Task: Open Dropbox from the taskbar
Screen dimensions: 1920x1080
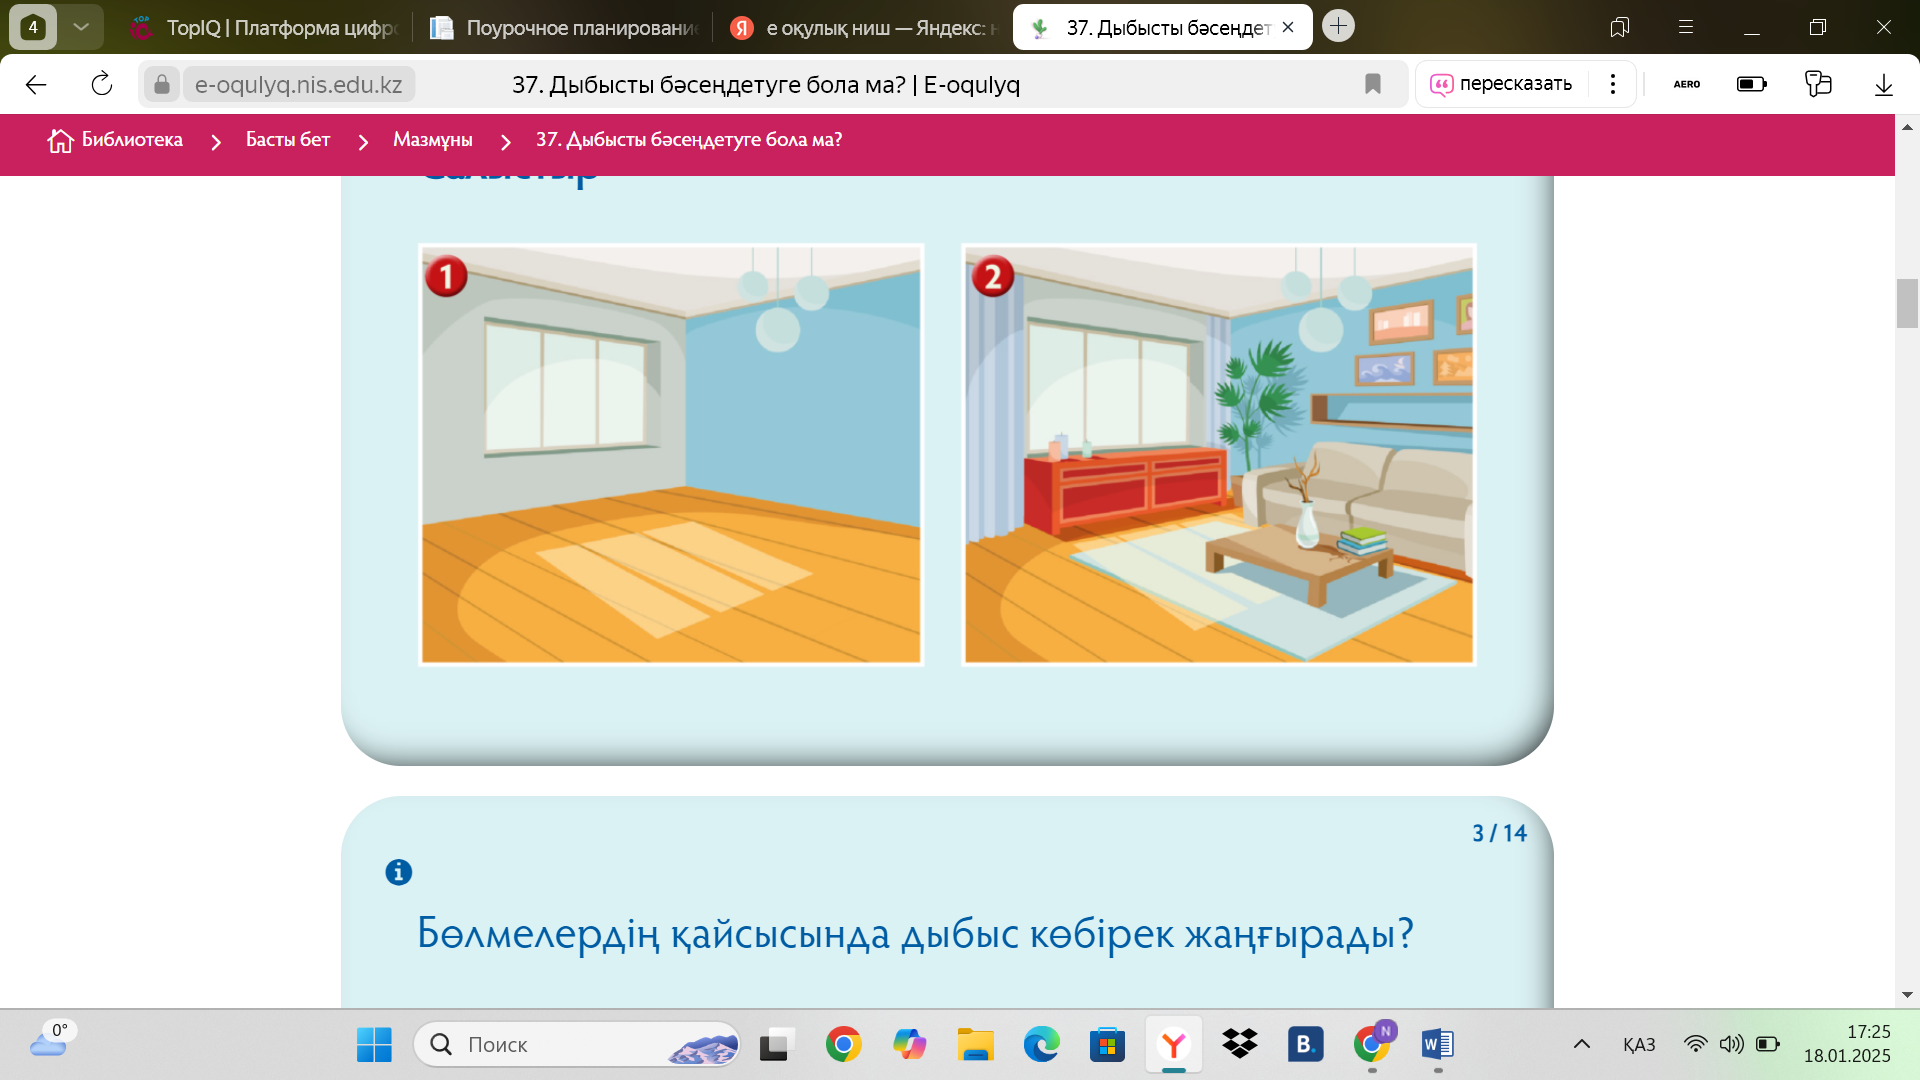Action: click(1239, 1045)
